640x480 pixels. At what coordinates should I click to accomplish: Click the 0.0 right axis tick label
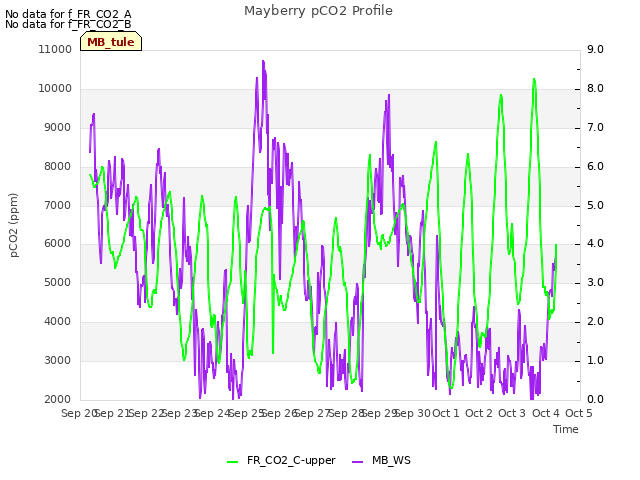coord(596,399)
